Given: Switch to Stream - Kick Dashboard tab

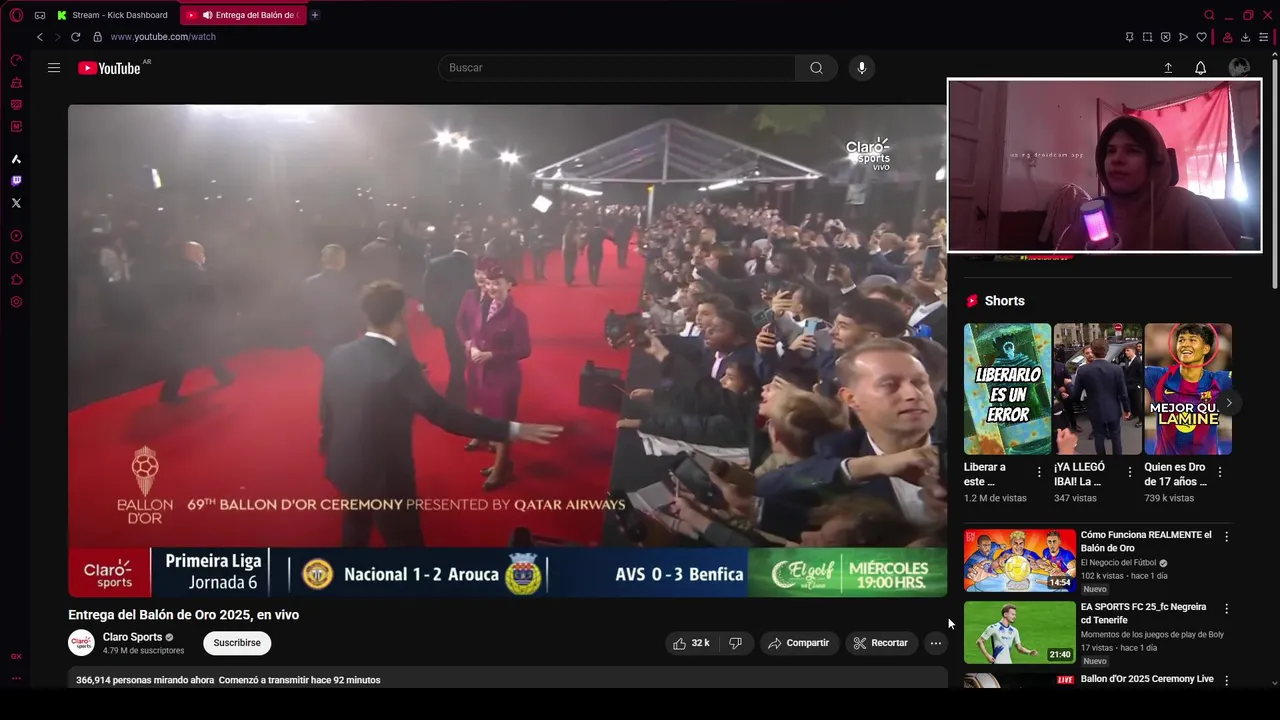Looking at the screenshot, I should [x=112, y=15].
